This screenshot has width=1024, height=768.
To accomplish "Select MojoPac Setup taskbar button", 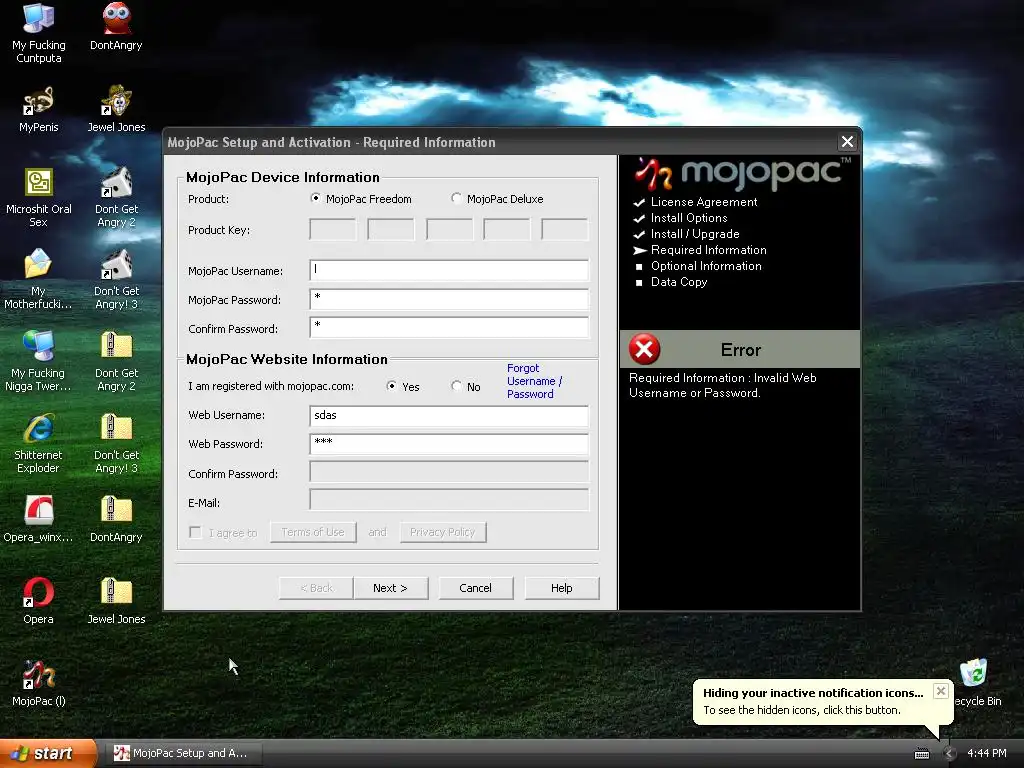I will point(184,754).
